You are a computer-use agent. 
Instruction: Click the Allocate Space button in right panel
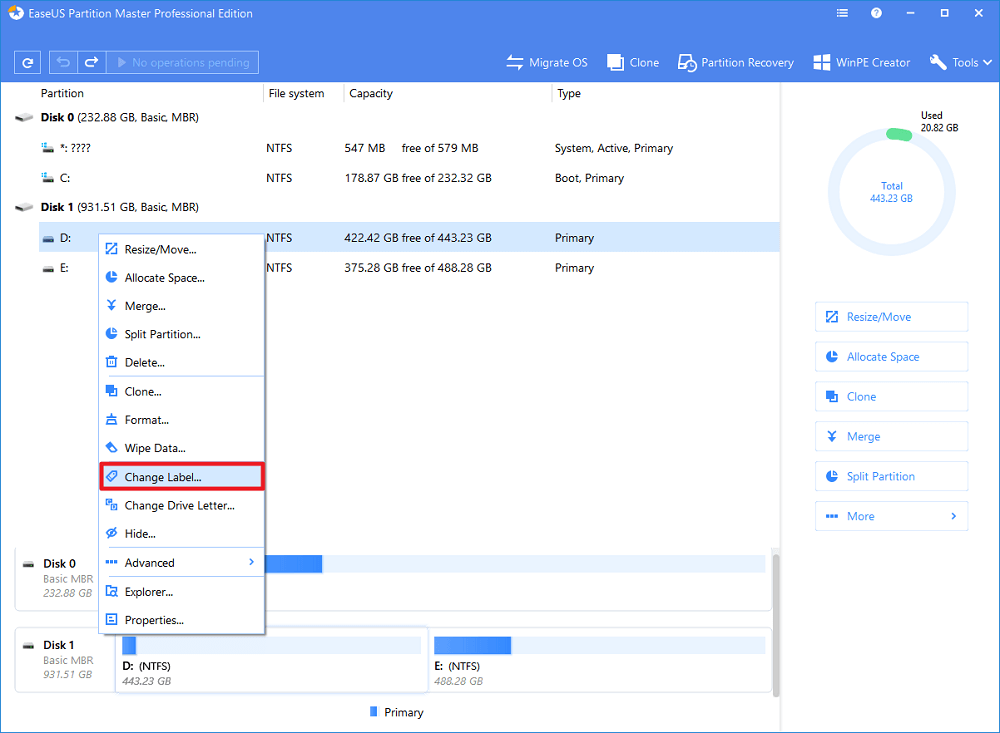(x=891, y=357)
